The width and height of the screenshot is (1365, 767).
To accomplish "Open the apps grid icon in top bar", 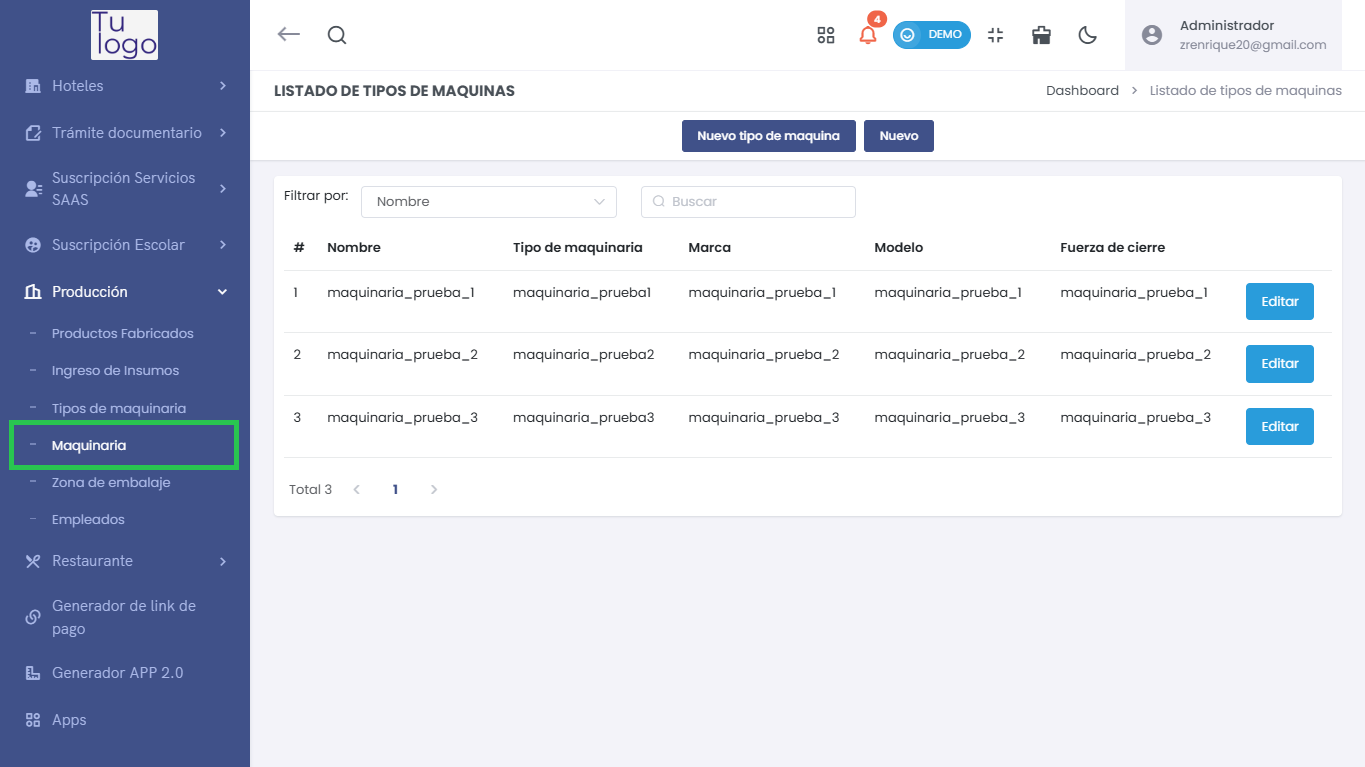I will pyautogui.click(x=825, y=35).
